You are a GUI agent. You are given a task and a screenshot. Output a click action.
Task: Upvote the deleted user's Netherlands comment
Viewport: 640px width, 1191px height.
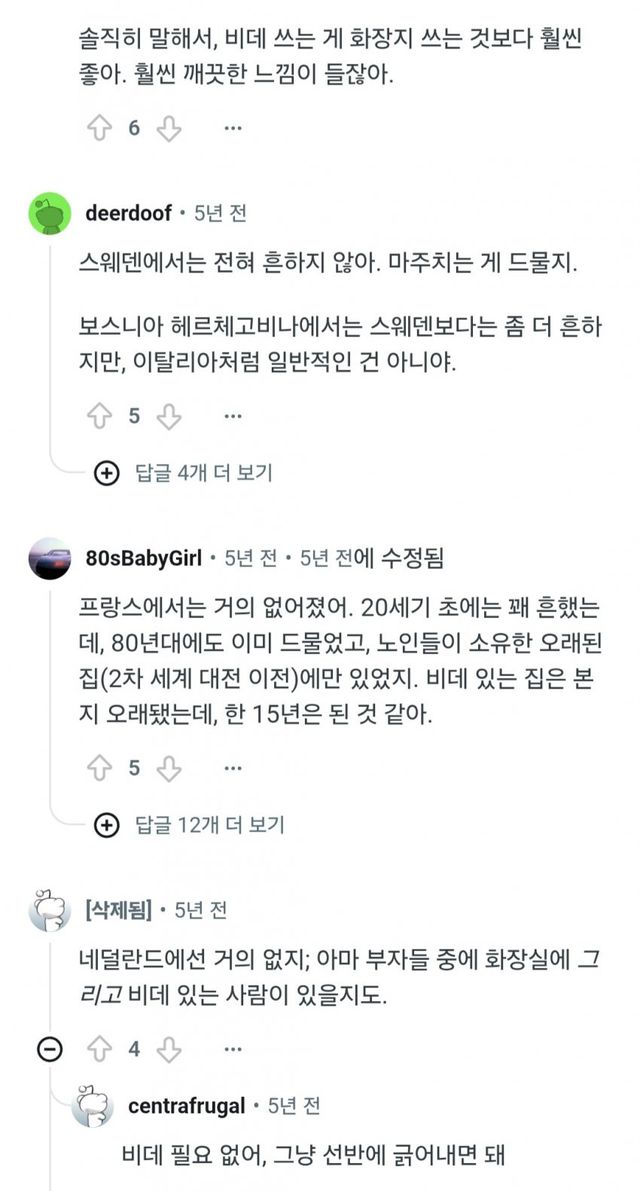99,1050
